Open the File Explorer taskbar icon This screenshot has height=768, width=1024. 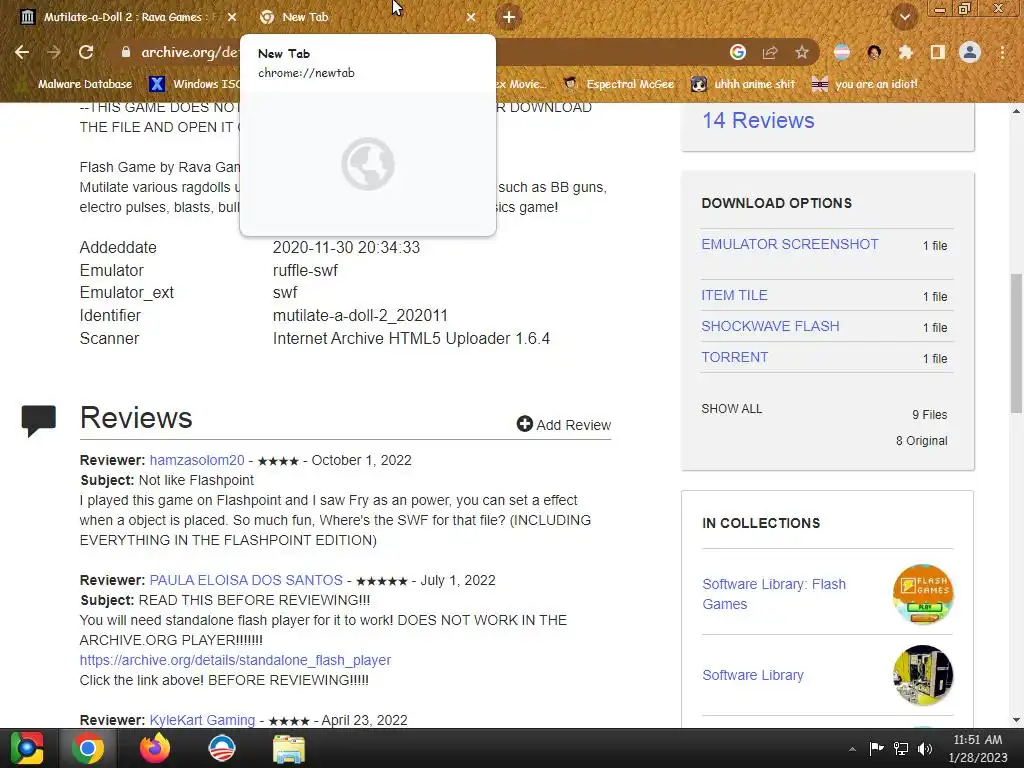(289, 748)
